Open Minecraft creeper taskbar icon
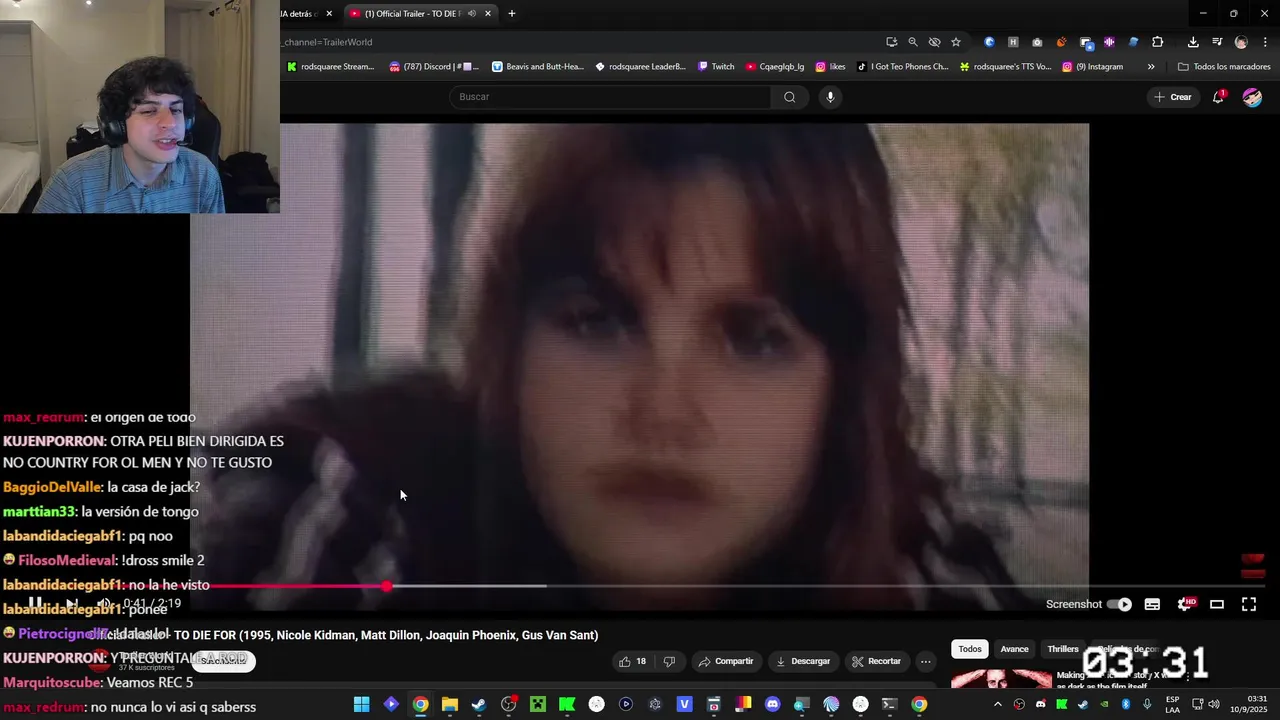 tap(538, 704)
